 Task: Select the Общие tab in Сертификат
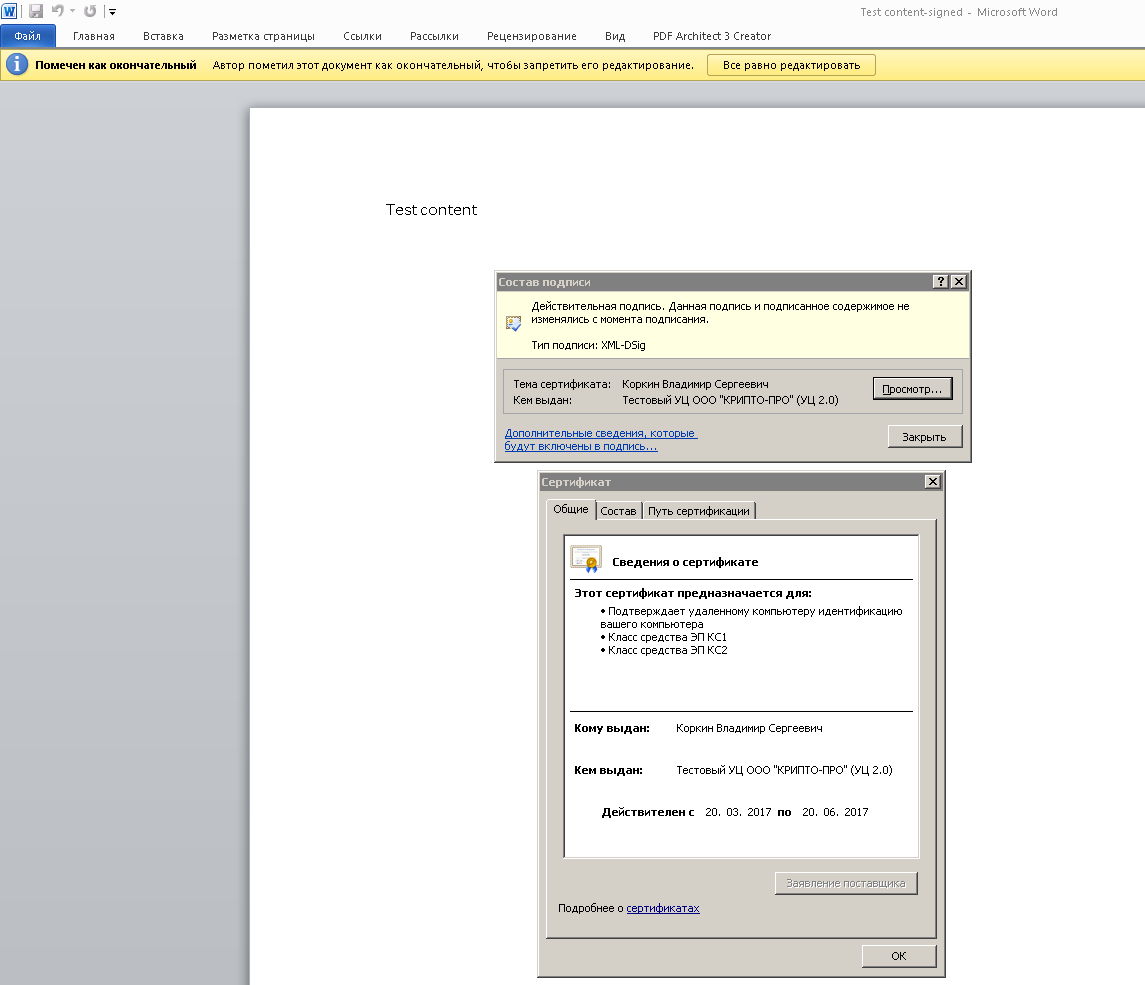pos(570,509)
